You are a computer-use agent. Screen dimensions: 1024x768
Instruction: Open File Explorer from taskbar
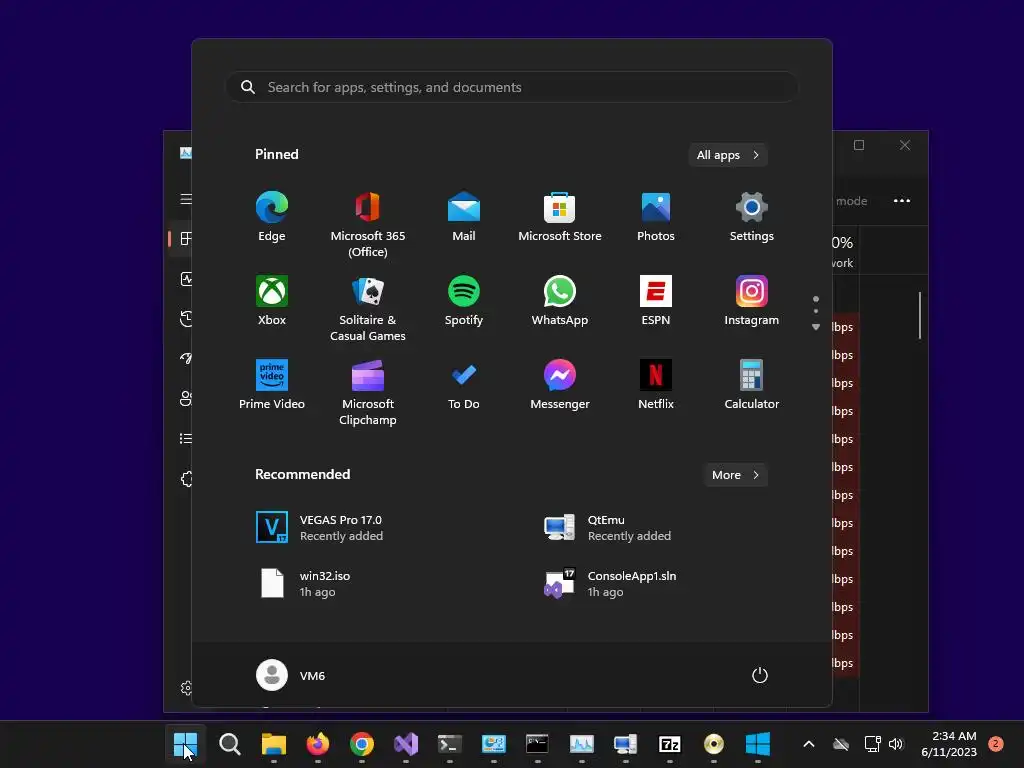[x=274, y=744]
